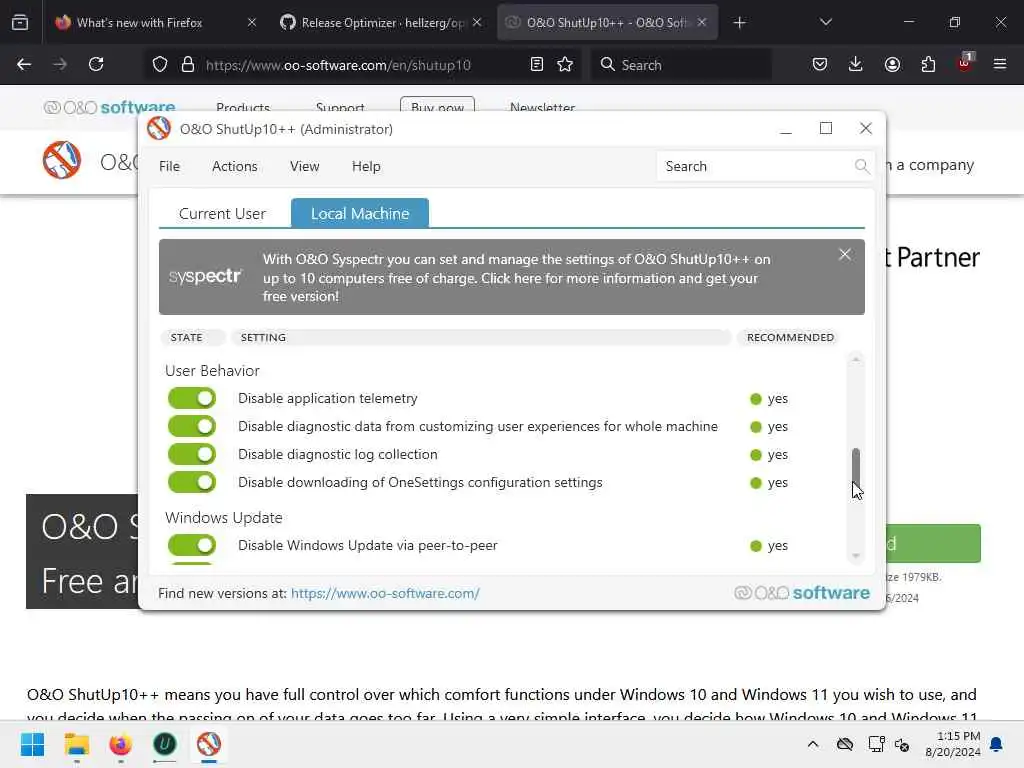Click magnifier icon in ShutUp10 search box
This screenshot has width=1024, height=768.
(x=861, y=167)
